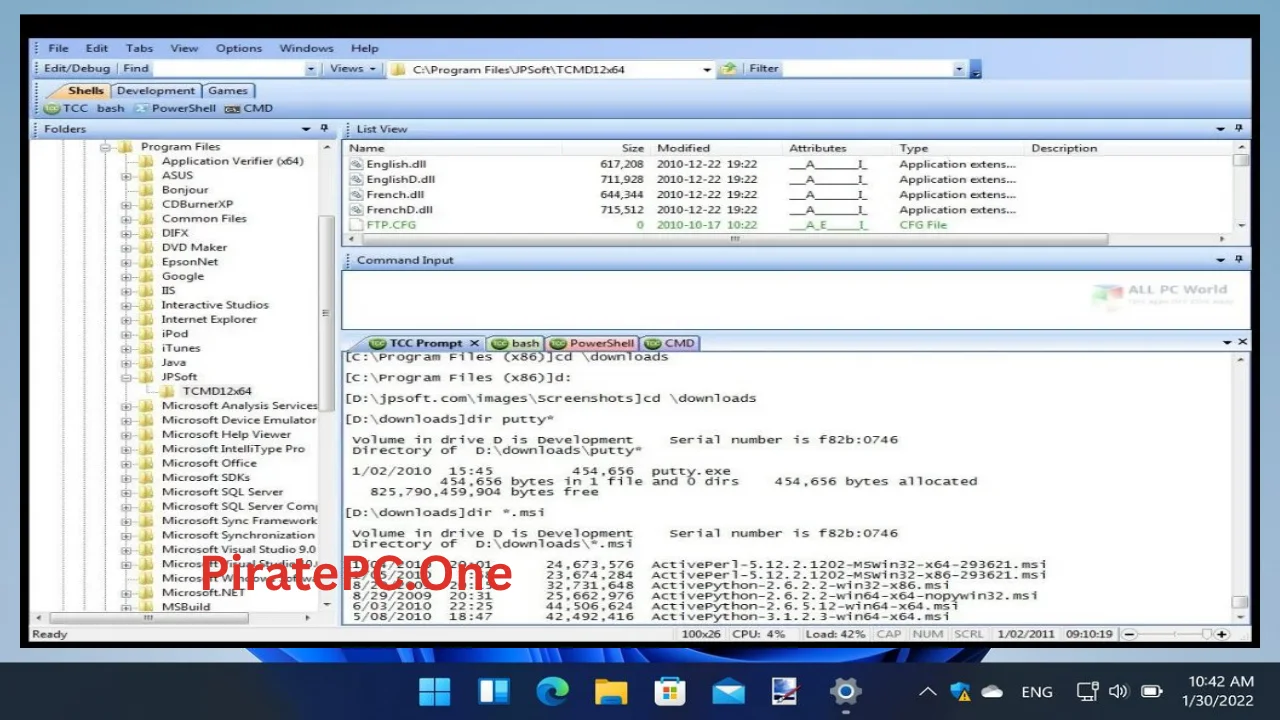This screenshot has height=720, width=1280.
Task: Open the Windows menu
Action: [306, 48]
